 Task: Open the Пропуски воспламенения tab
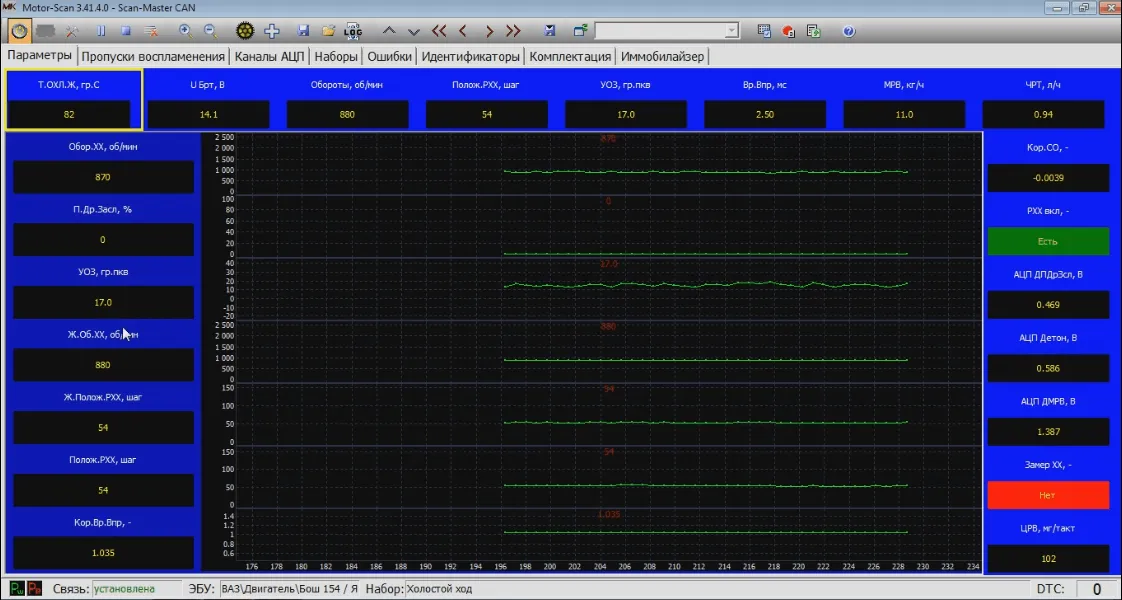153,56
